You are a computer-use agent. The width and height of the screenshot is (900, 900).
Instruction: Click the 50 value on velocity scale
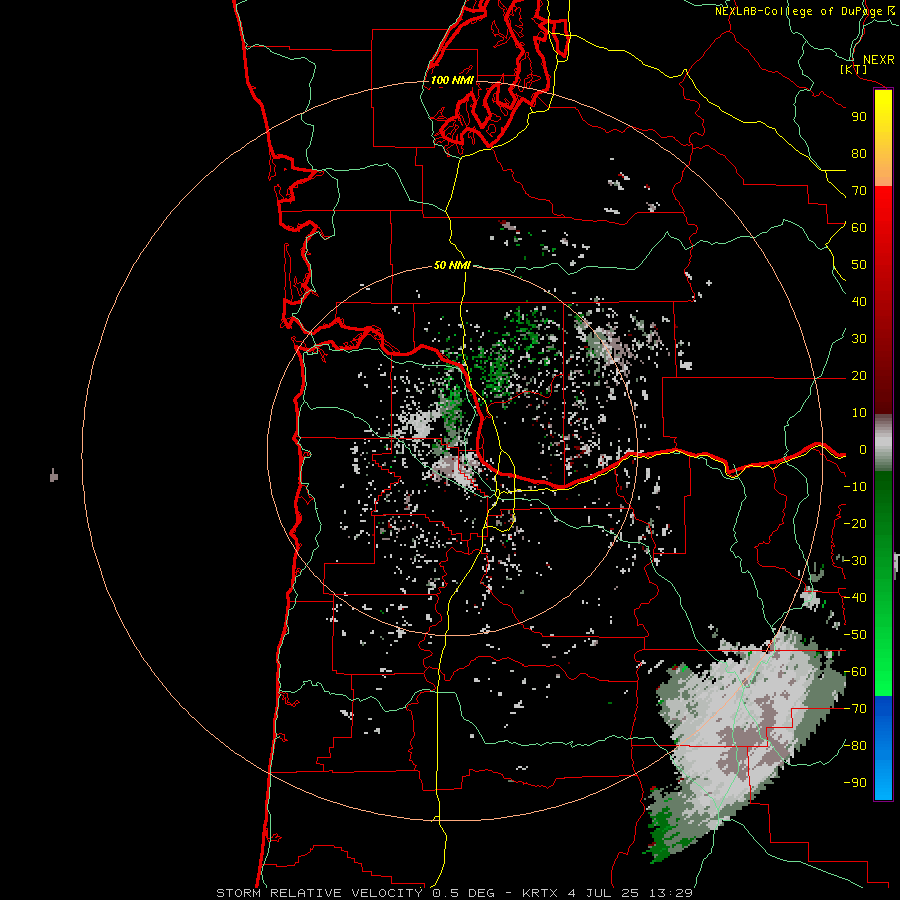pos(859,265)
